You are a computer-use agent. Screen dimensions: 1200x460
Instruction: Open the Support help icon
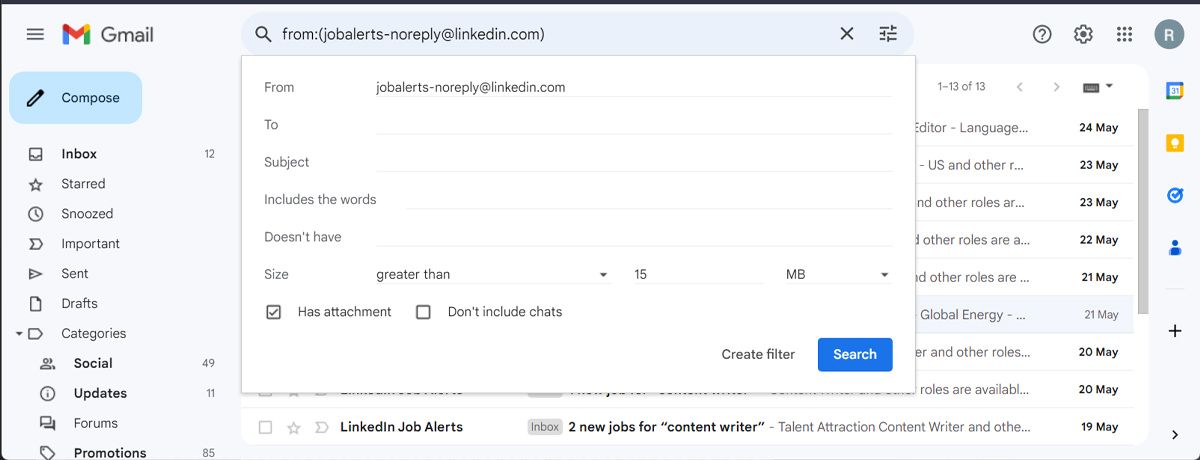pos(1042,34)
